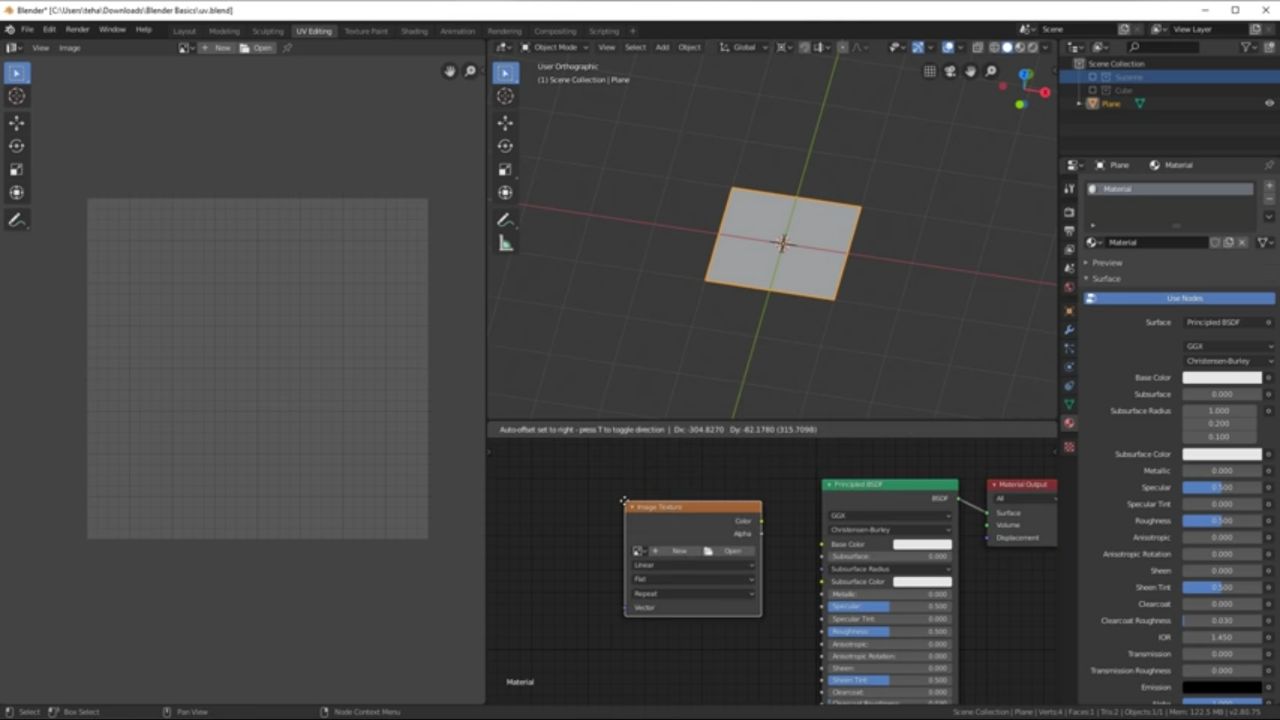
Task: Switch to the Layout workspace tab
Action: (x=184, y=31)
